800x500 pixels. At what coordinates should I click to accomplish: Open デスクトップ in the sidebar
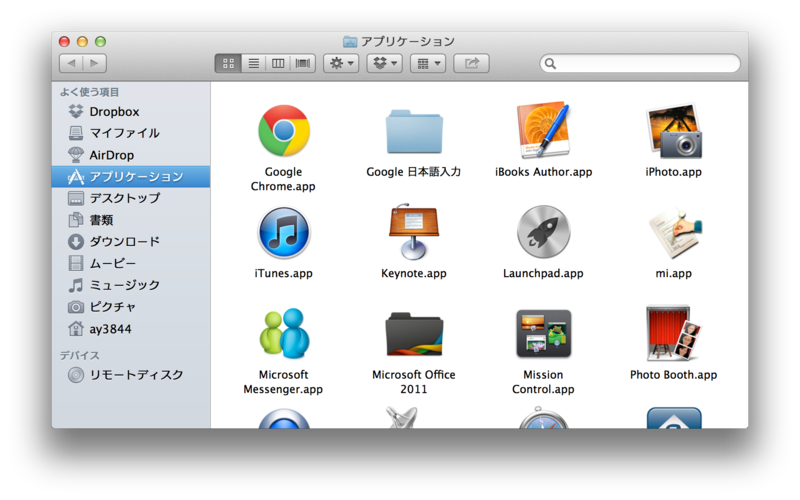[131, 198]
